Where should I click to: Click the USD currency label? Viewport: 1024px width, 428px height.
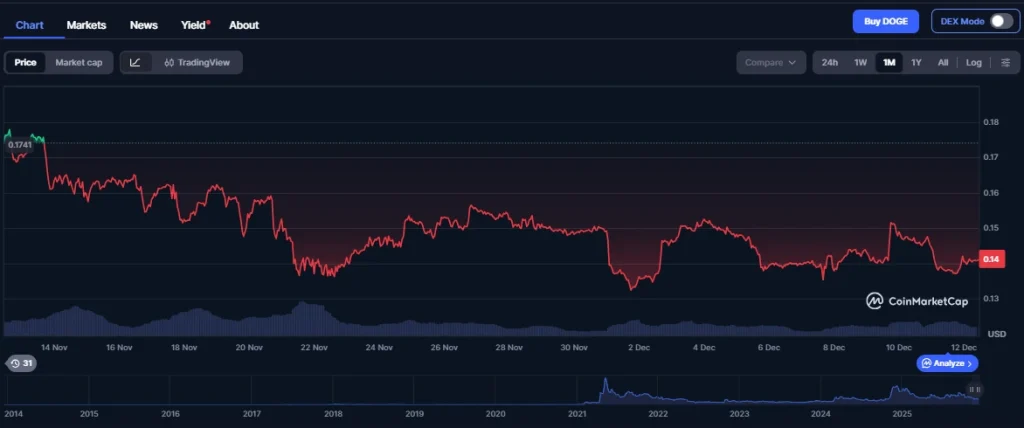pos(997,334)
